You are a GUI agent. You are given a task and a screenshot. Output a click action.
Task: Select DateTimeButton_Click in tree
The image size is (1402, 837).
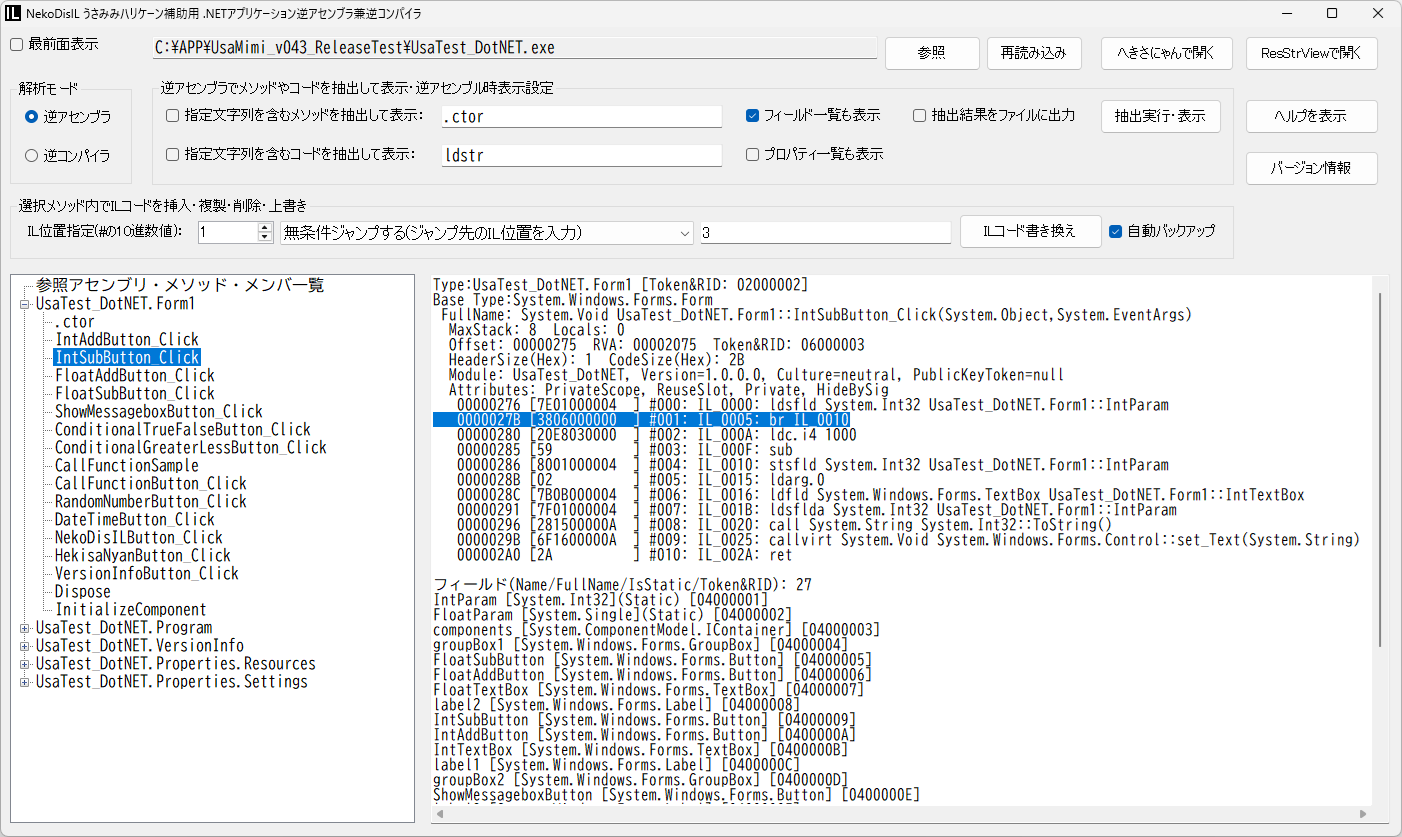click(x=135, y=520)
